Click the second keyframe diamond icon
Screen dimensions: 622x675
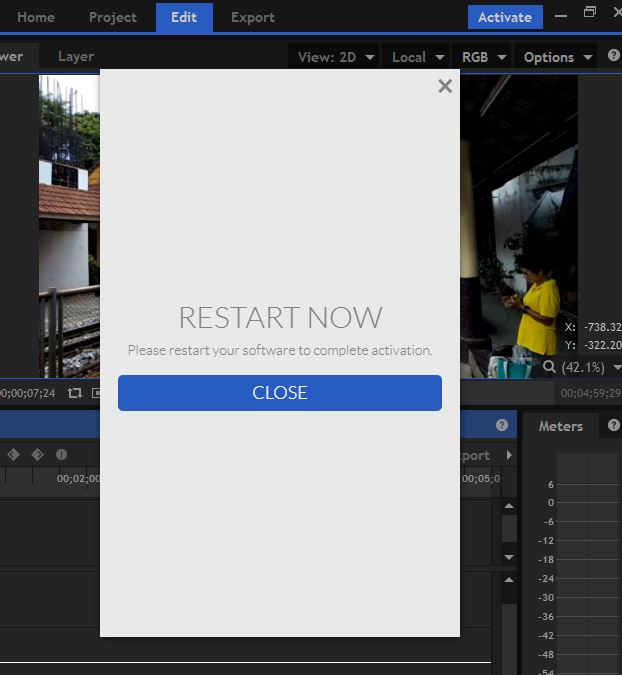[x=37, y=455]
